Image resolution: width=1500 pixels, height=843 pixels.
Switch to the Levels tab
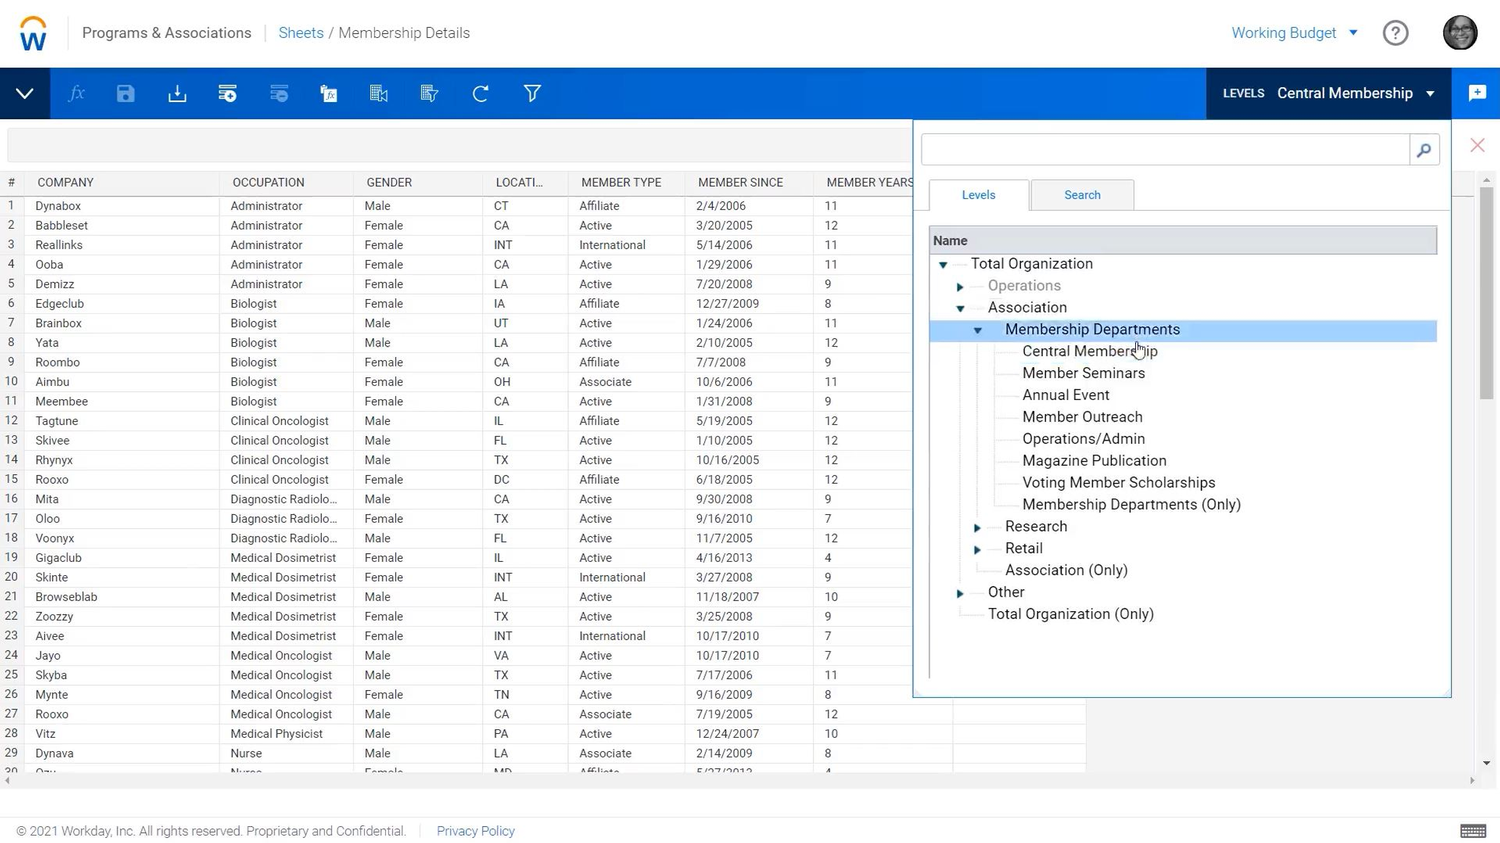coord(978,195)
